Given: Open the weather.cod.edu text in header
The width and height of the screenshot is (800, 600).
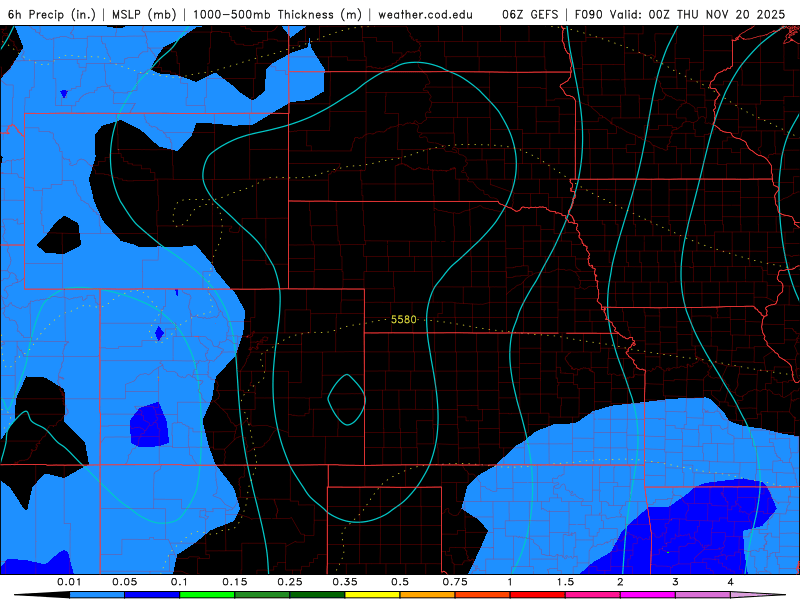Looking at the screenshot, I should pos(426,14).
